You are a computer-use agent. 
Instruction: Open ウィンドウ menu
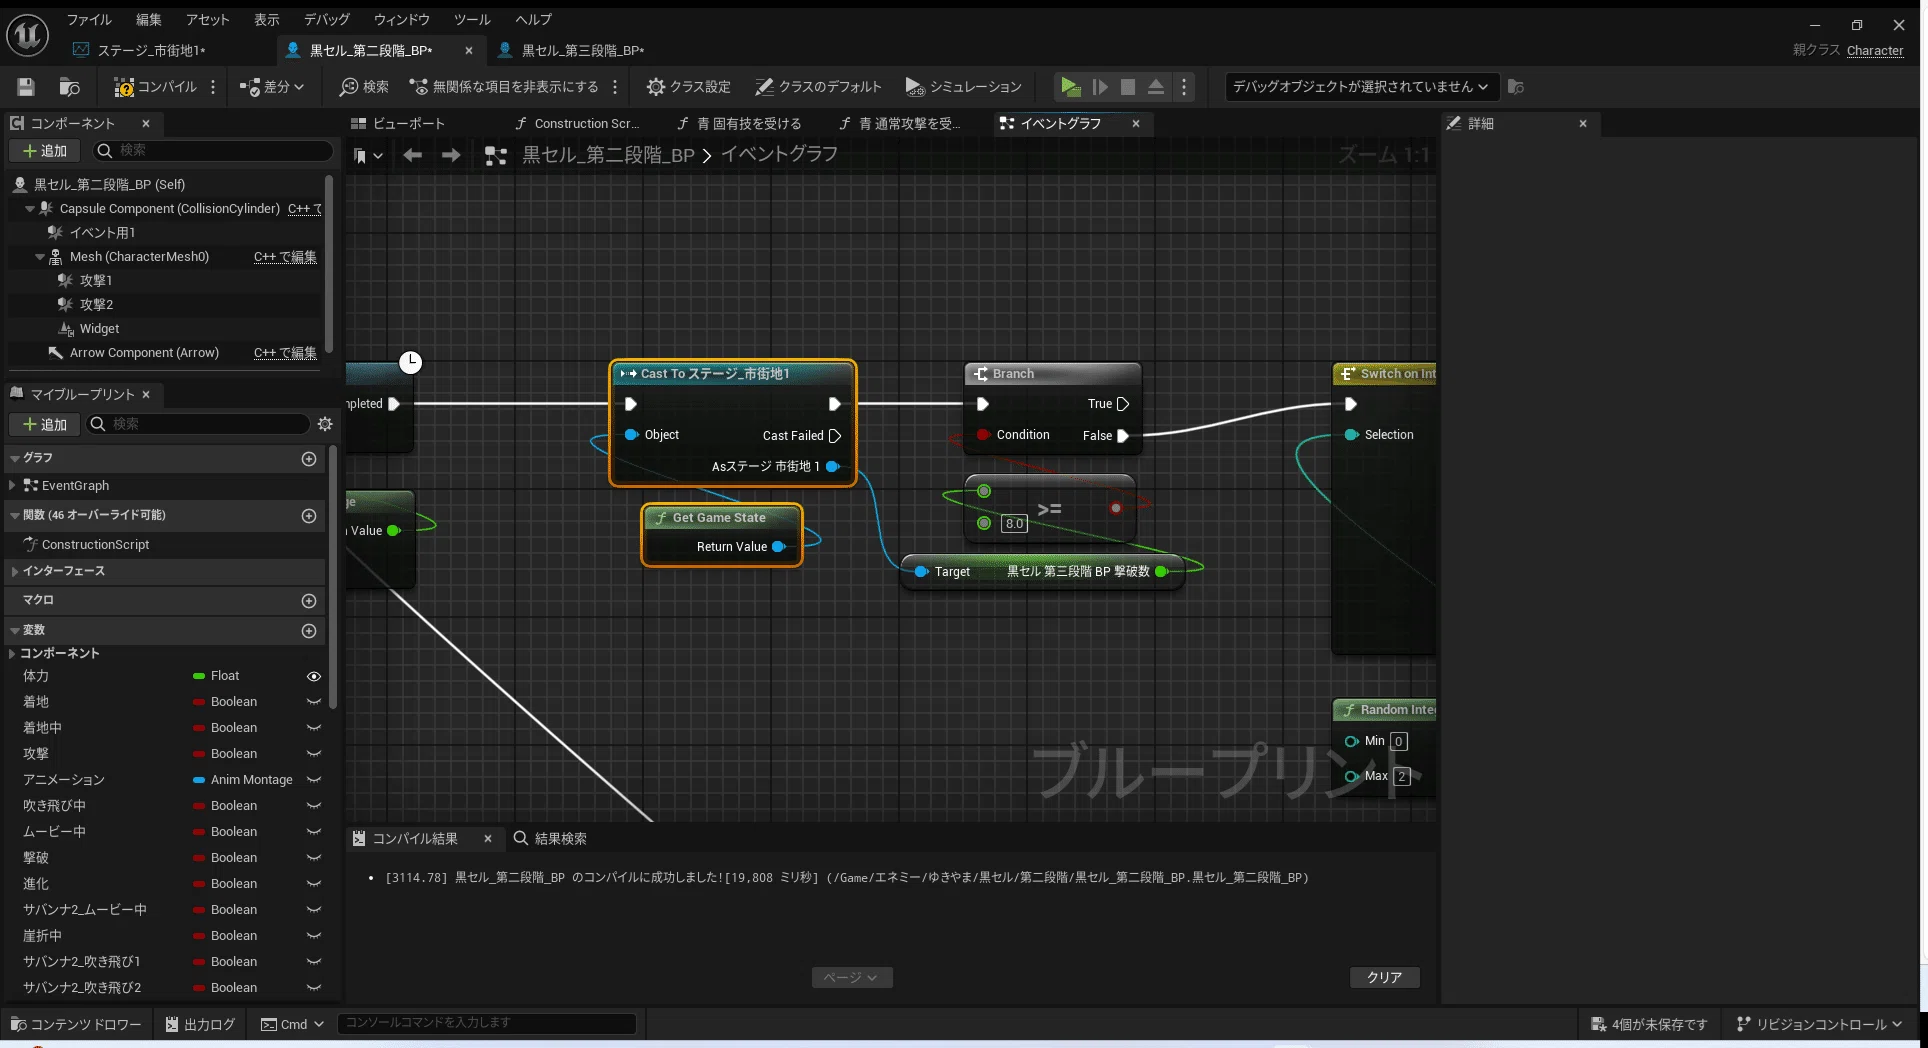401,19
